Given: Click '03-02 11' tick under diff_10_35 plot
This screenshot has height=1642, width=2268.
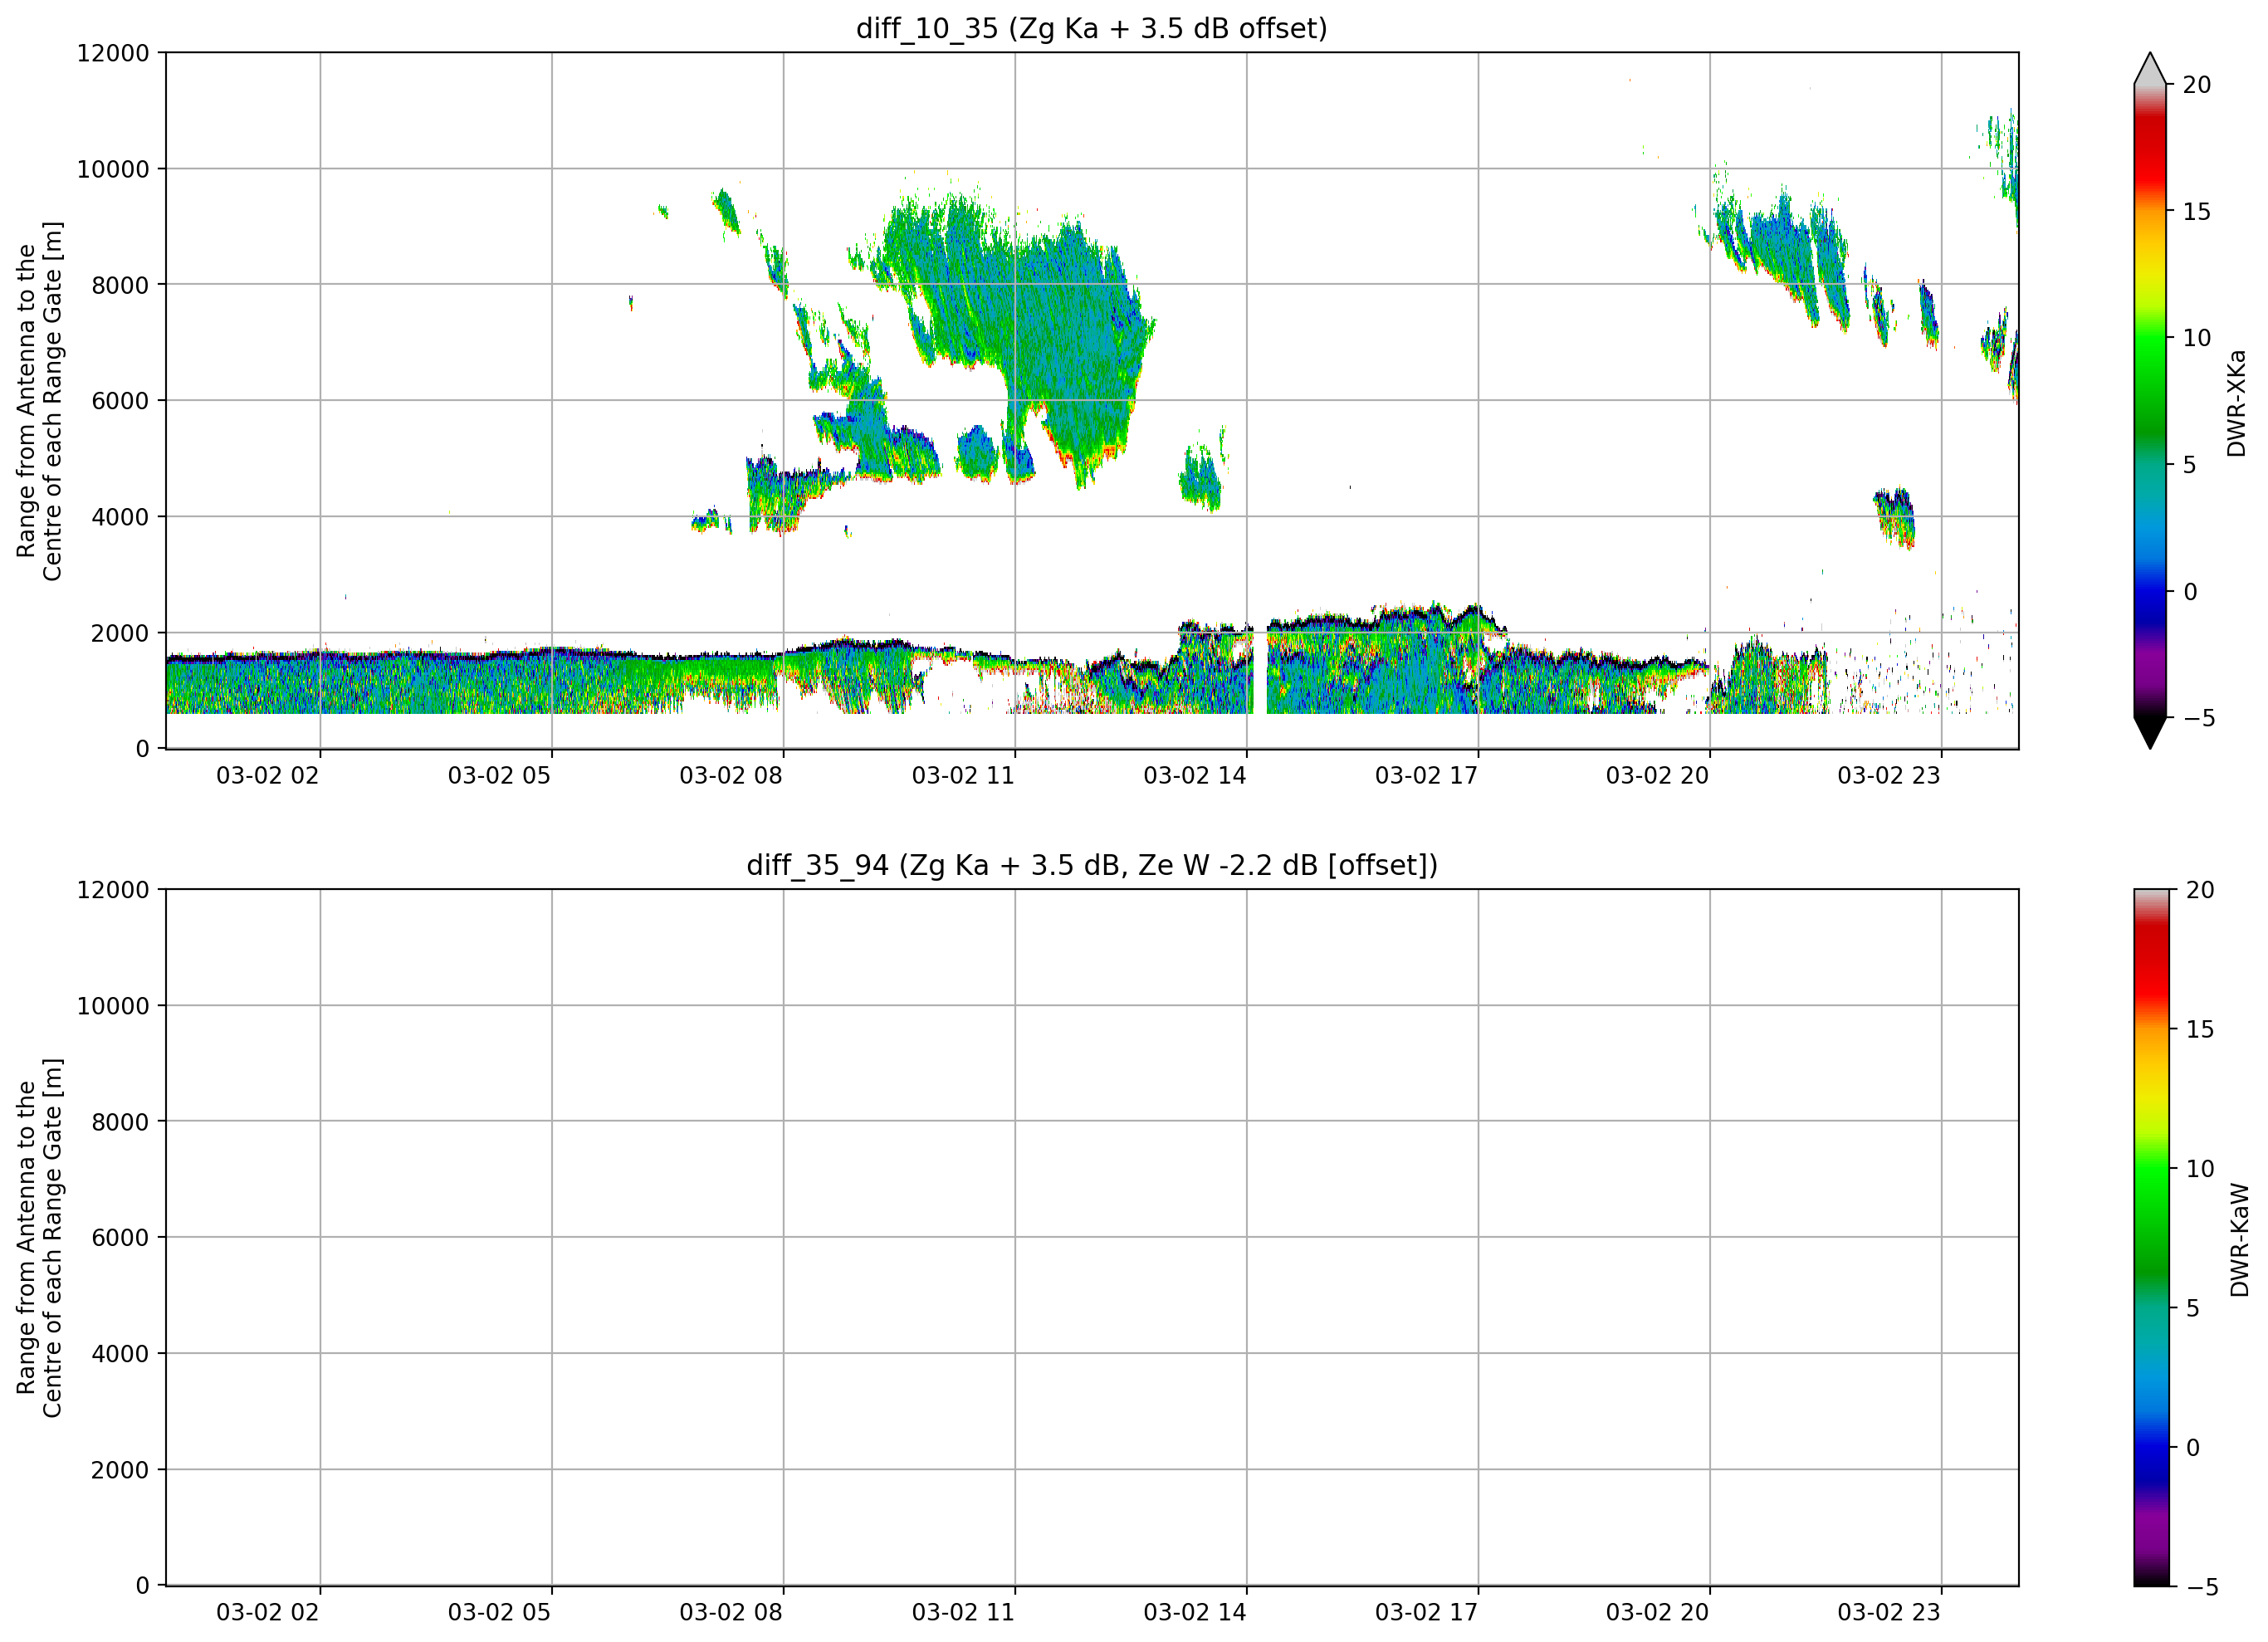Looking at the screenshot, I should [x=963, y=776].
